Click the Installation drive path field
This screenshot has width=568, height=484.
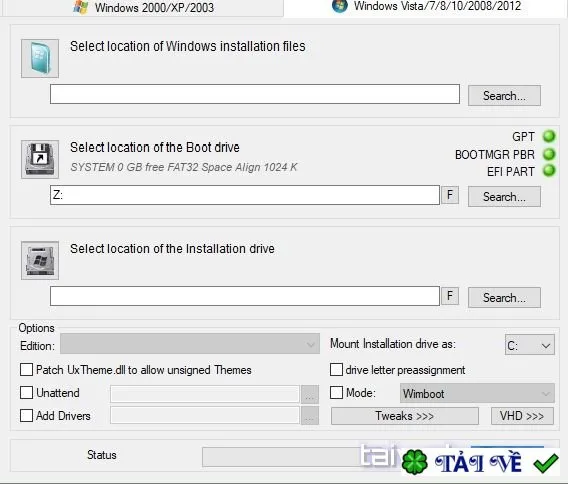coord(245,296)
